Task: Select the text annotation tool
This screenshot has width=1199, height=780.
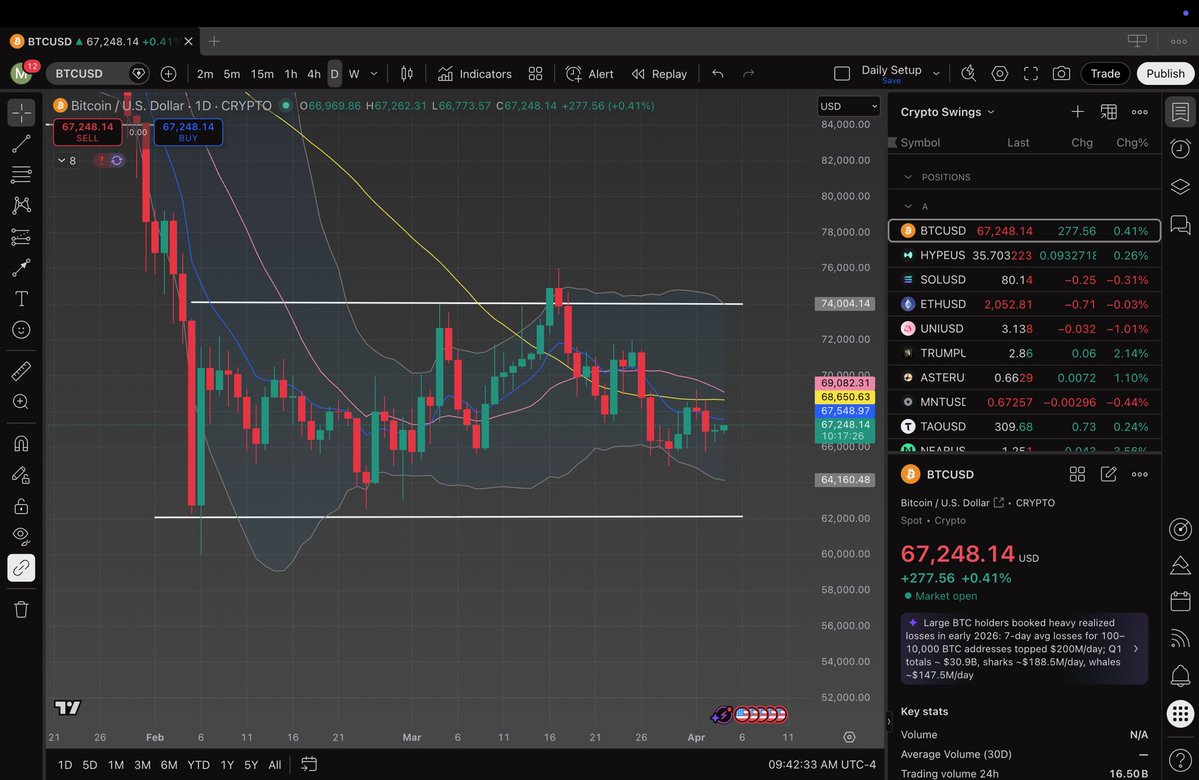Action: tap(21, 299)
